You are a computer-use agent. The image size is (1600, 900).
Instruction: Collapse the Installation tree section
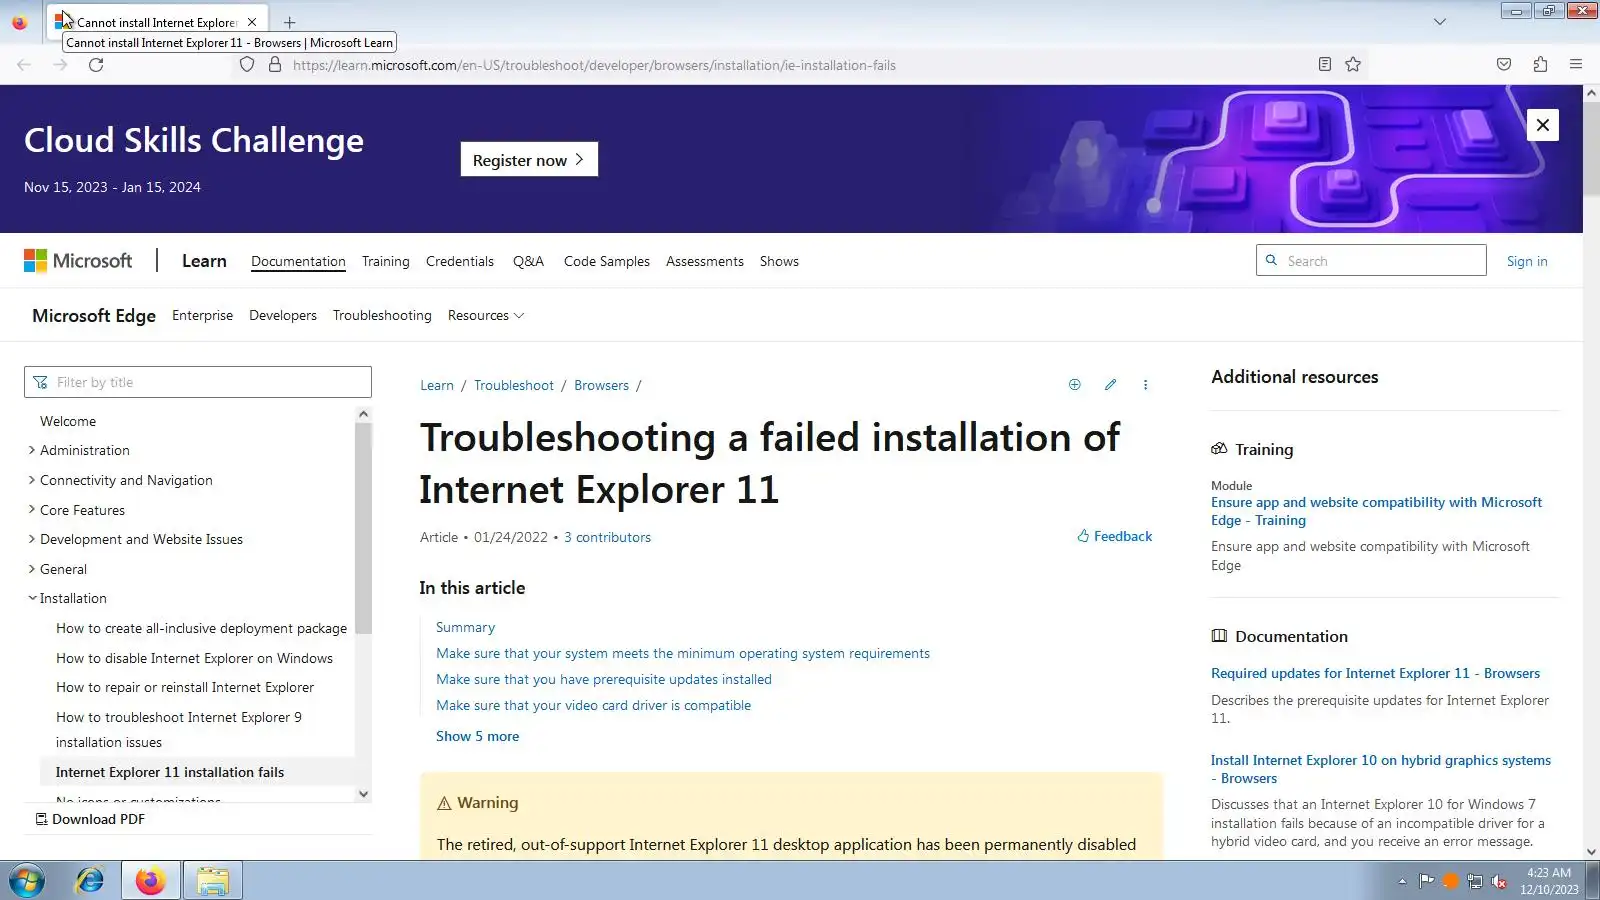point(32,598)
